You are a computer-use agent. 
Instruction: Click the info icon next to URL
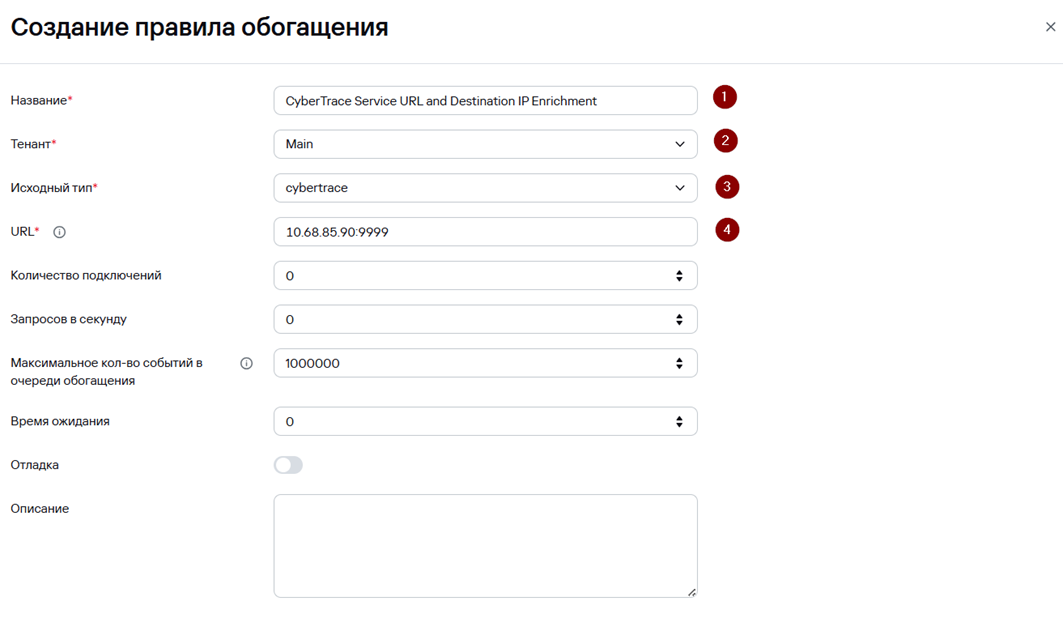pyautogui.click(x=60, y=232)
